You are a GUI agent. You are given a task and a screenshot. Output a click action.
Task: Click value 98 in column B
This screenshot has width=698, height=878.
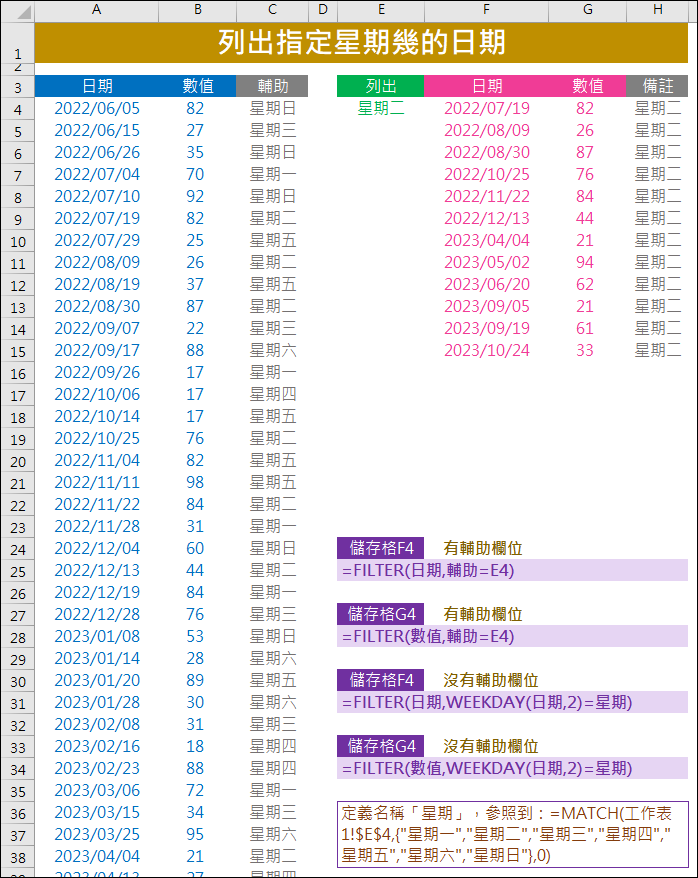tap(195, 482)
